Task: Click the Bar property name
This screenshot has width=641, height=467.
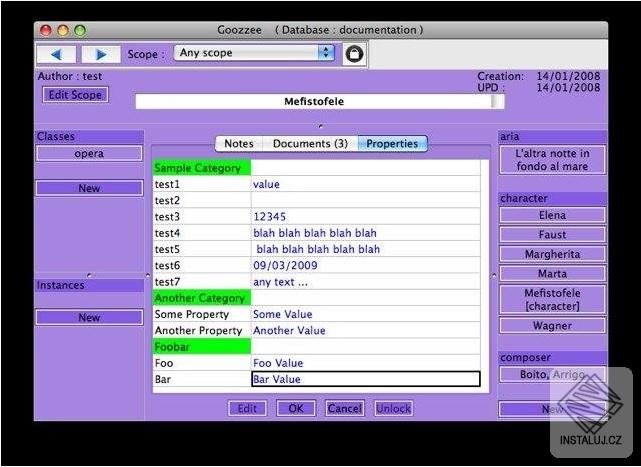Action: click(x=202, y=379)
